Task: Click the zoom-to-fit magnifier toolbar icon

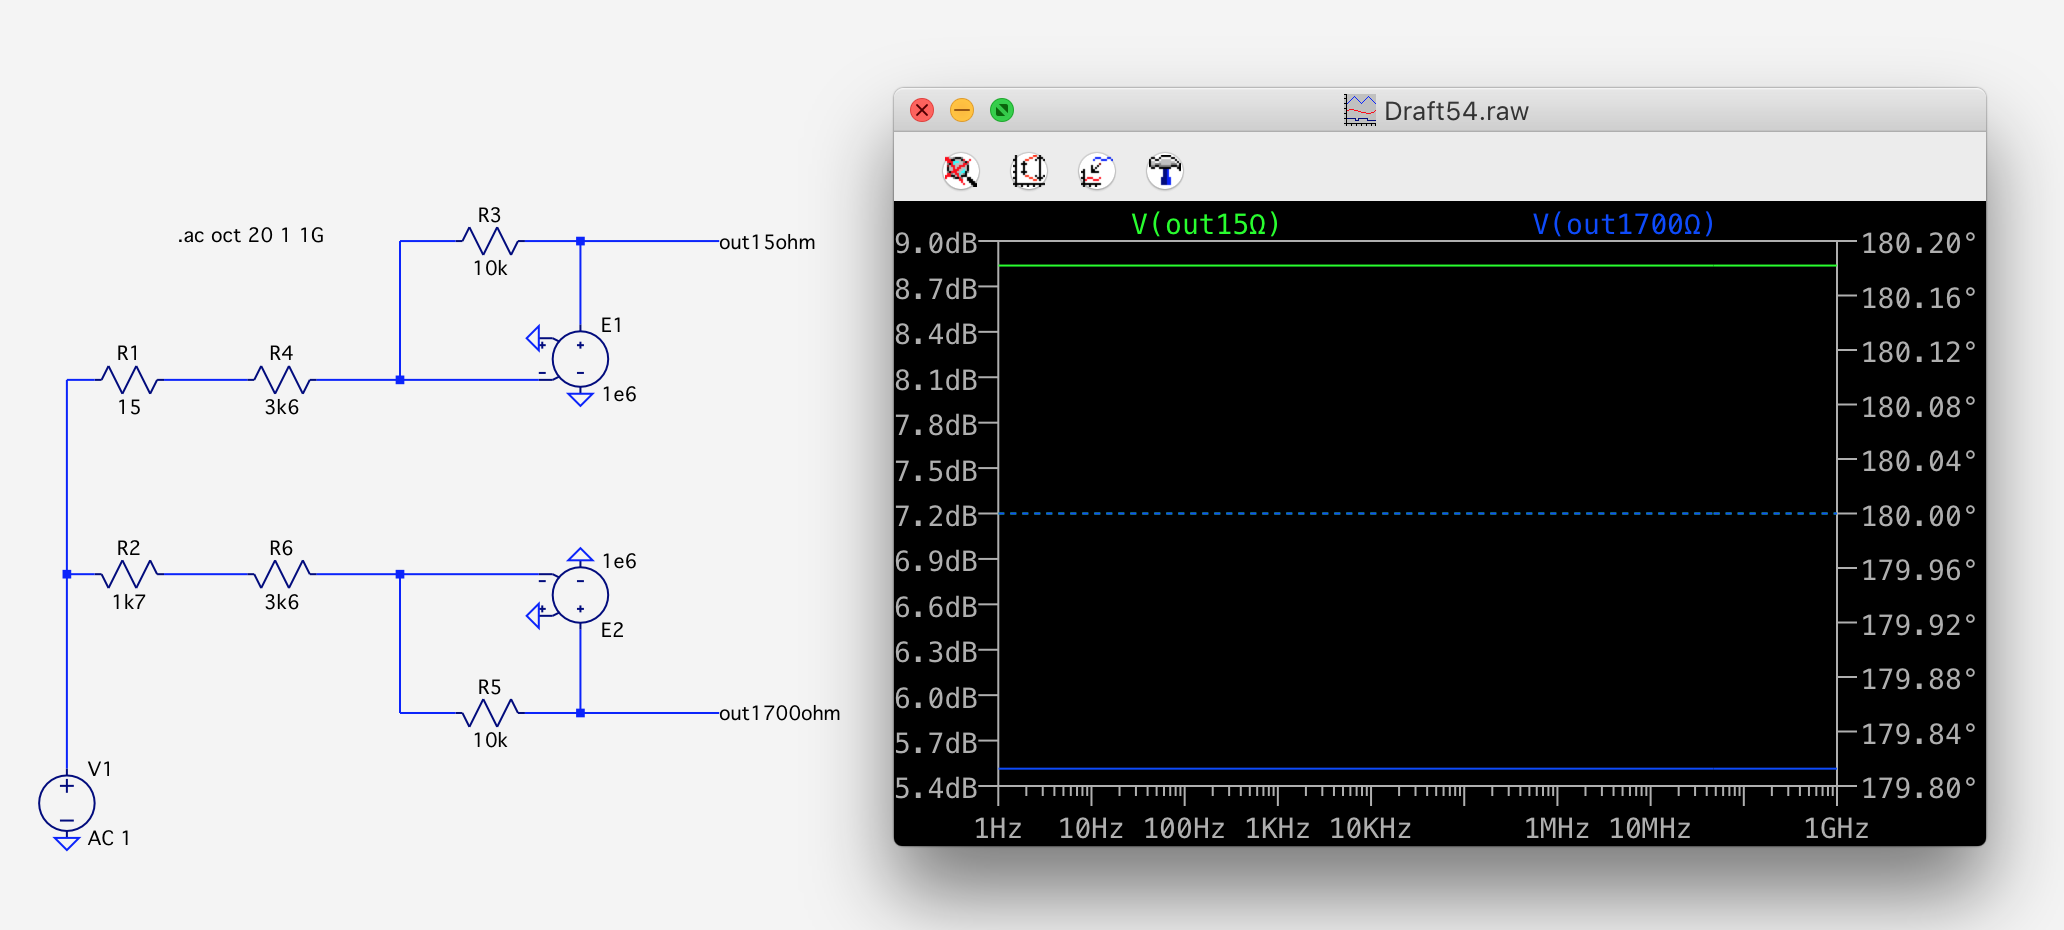Action: (960, 171)
